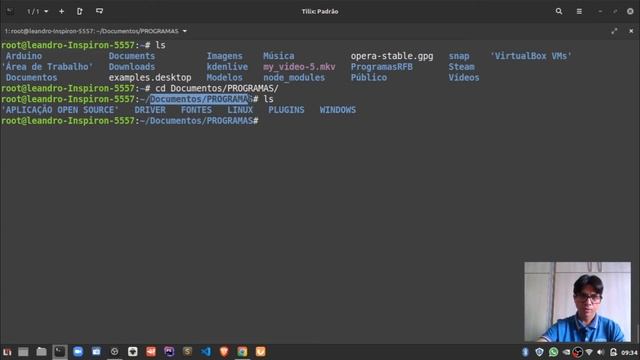This screenshot has height=360, width=640.
Task: Click the webcam overlay thumbnail
Action: click(x=578, y=302)
